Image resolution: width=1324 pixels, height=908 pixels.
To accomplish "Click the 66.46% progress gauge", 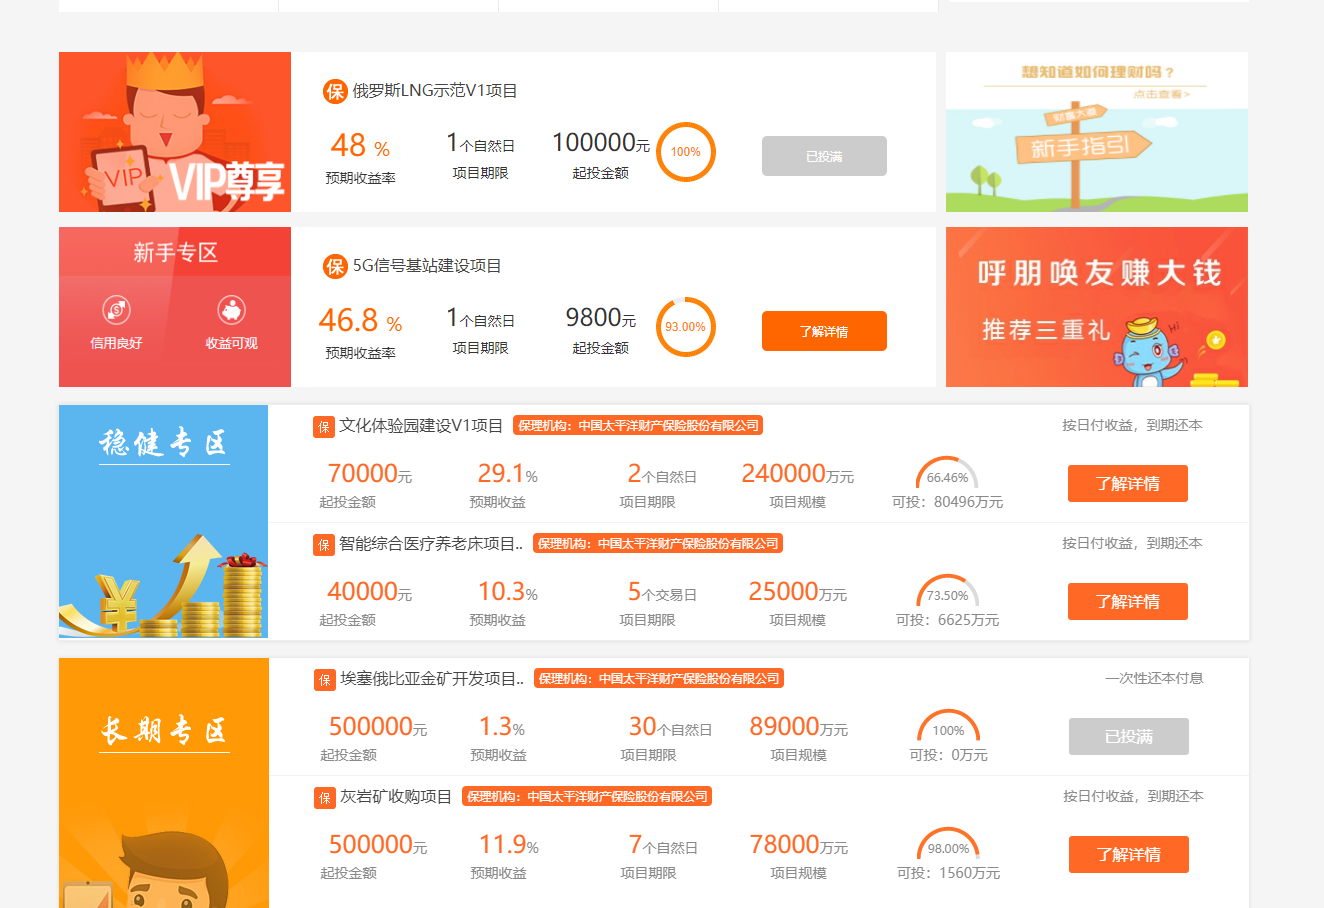I will (x=947, y=473).
